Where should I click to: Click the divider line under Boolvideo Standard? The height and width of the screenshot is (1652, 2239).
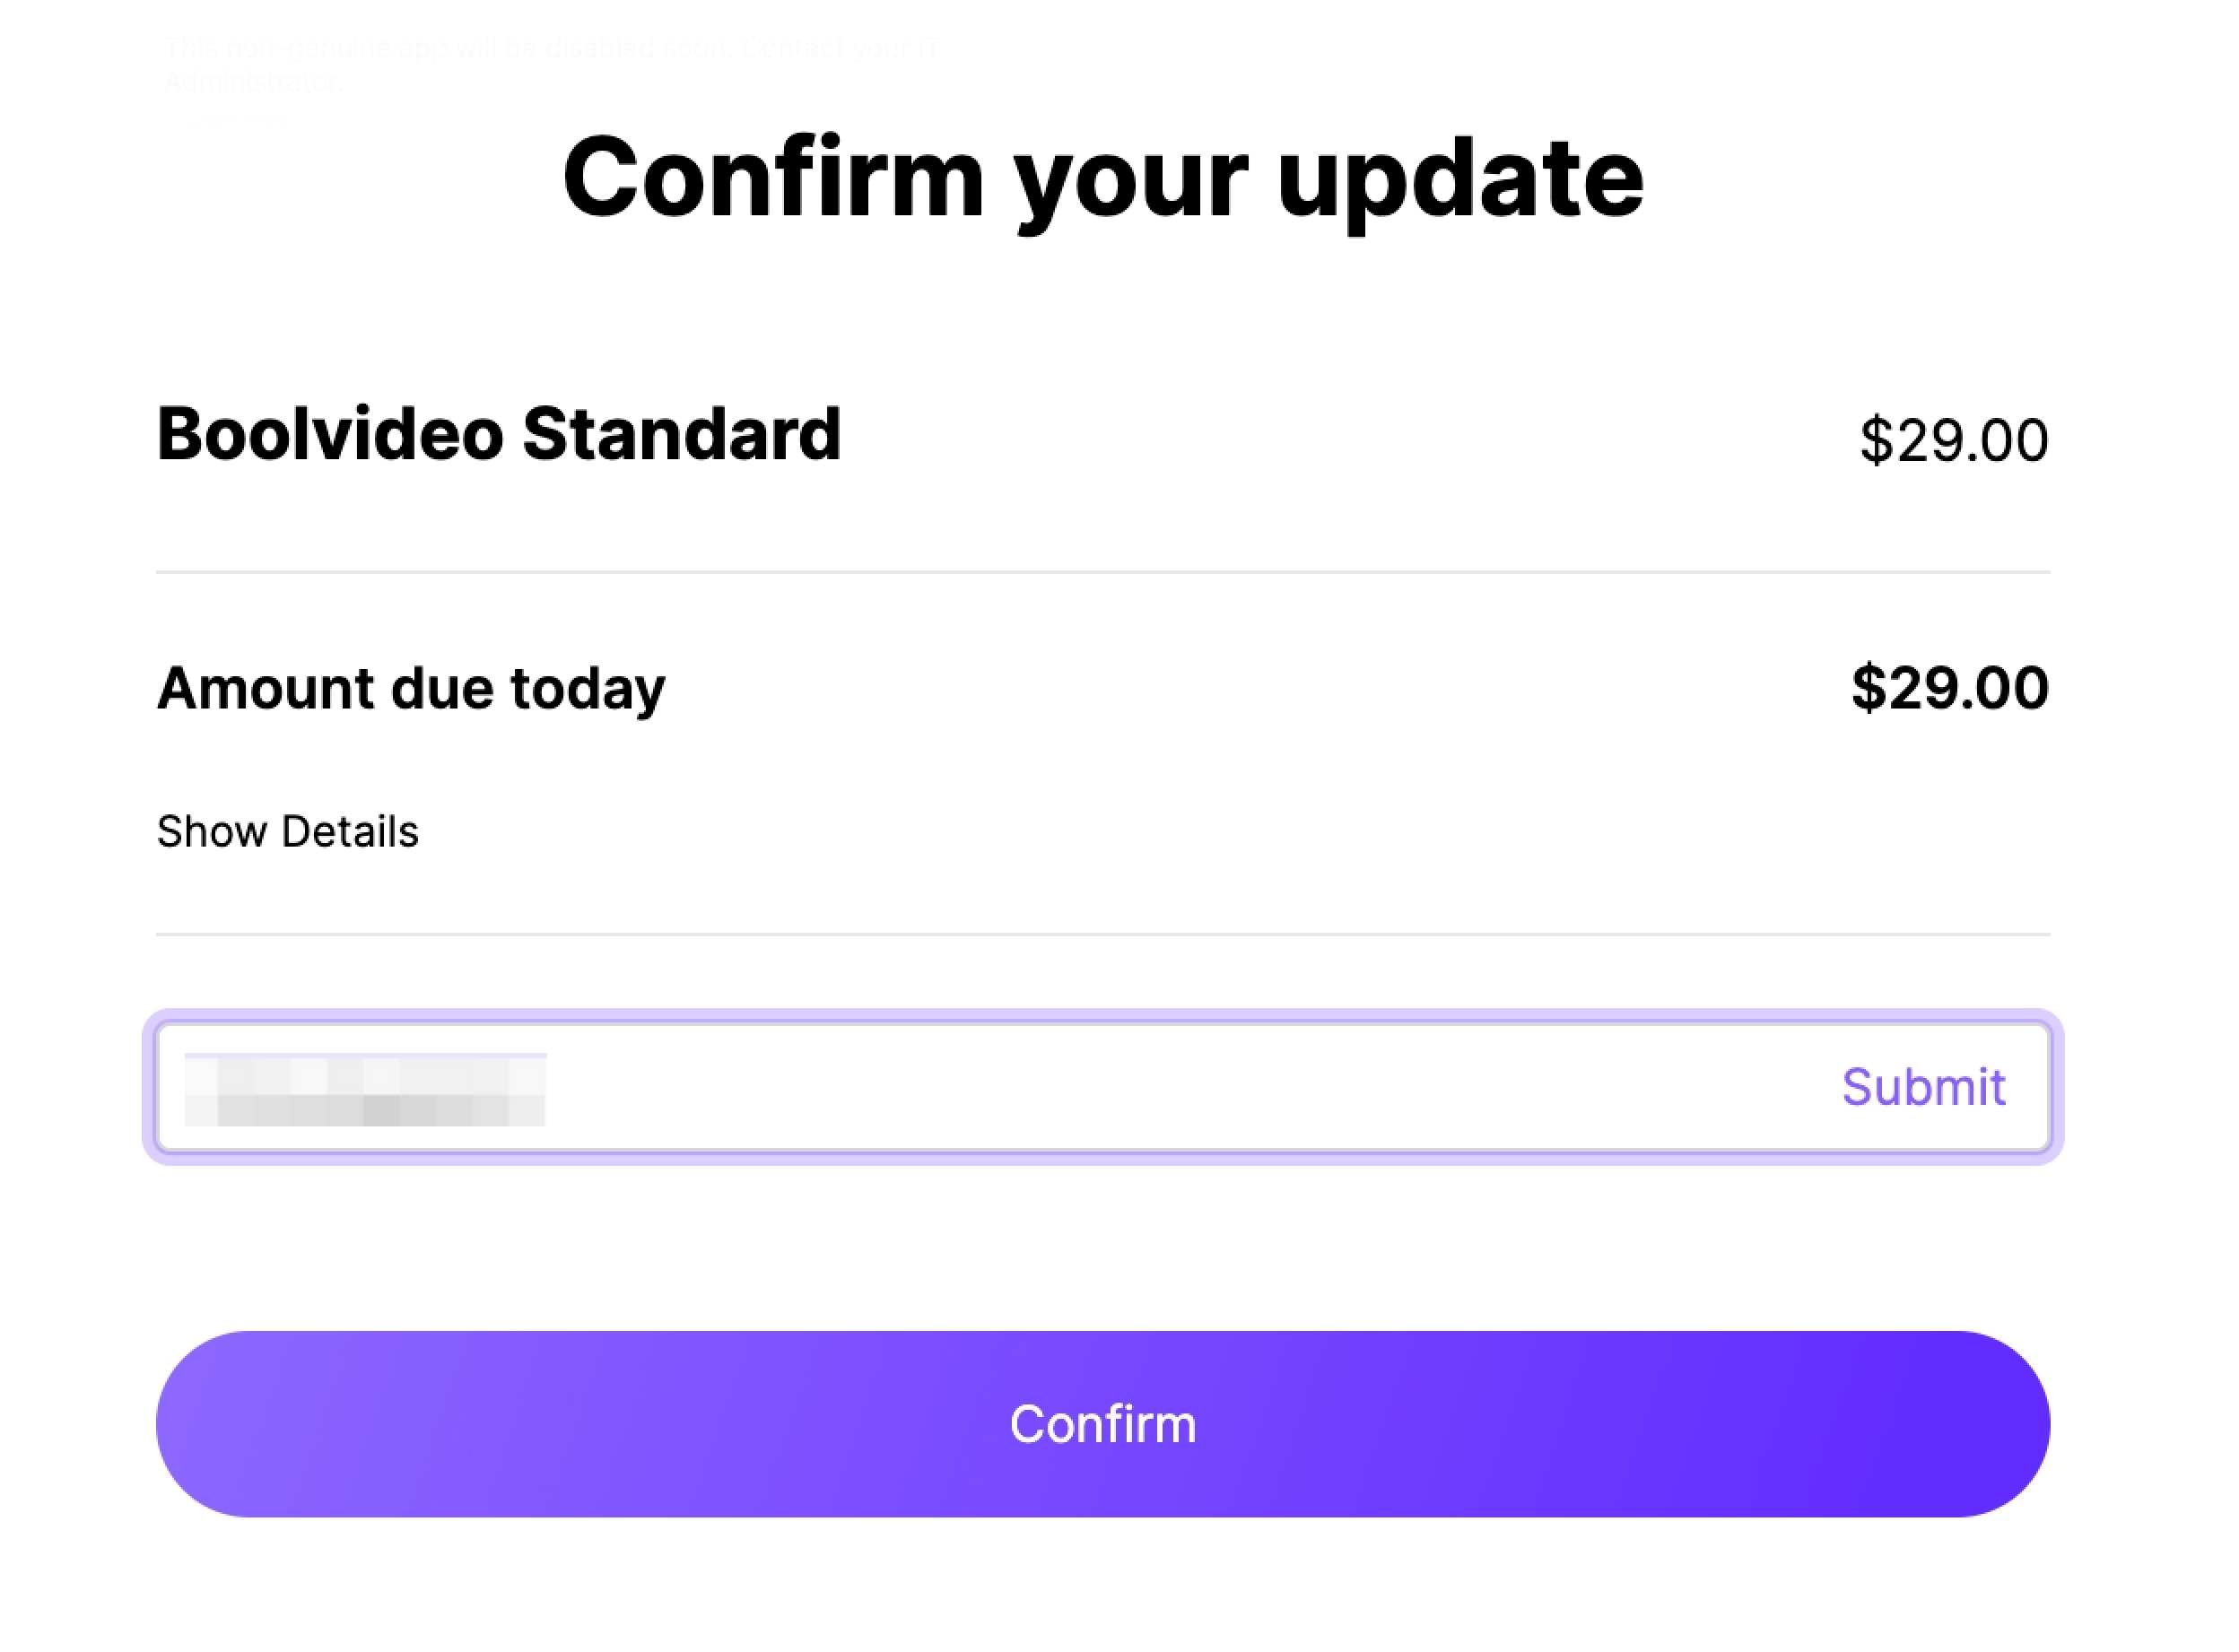pyautogui.click(x=1100, y=572)
